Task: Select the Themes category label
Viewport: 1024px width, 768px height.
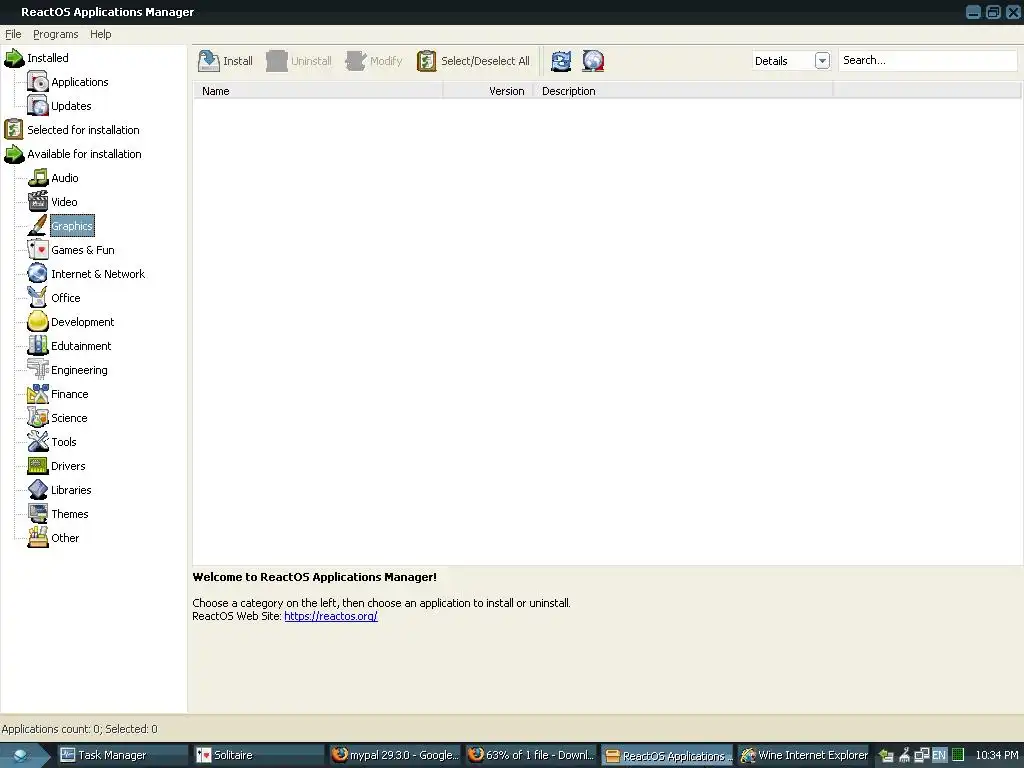Action: pyautogui.click(x=70, y=514)
